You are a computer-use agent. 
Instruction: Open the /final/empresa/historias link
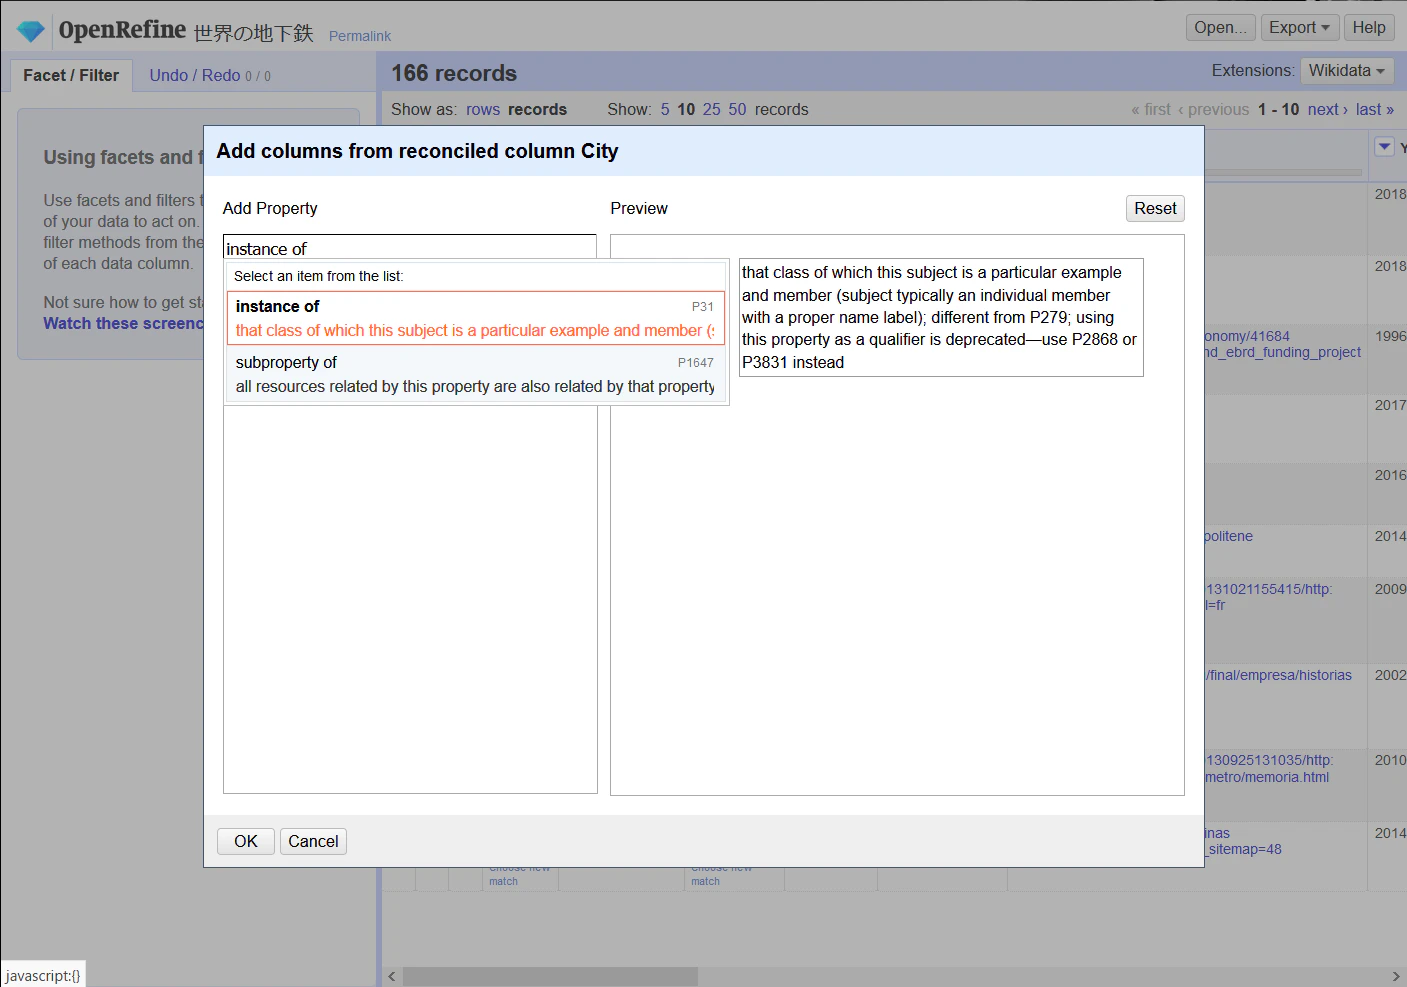click(1279, 675)
